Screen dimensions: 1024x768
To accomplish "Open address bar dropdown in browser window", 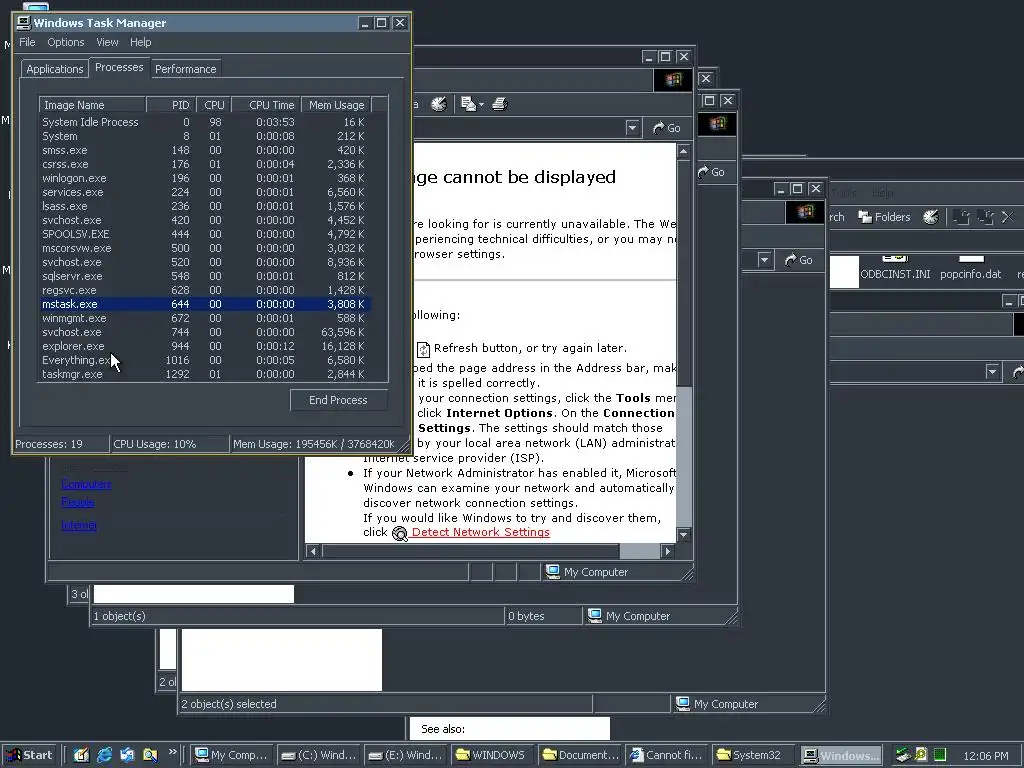I will [632, 128].
